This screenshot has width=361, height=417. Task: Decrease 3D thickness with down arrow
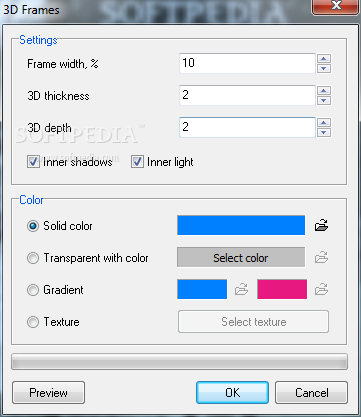point(324,101)
